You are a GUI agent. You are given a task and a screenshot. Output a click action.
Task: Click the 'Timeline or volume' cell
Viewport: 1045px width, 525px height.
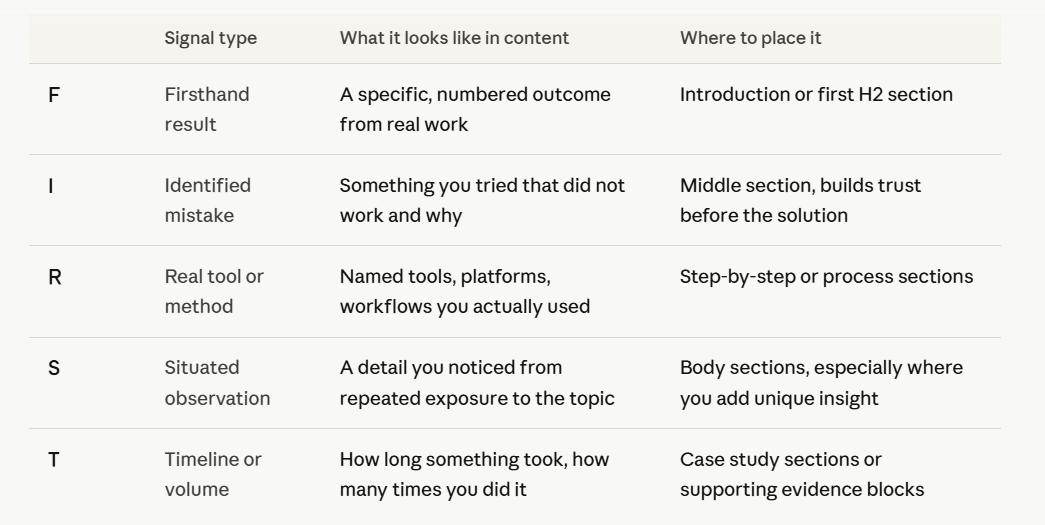pyautogui.click(x=213, y=474)
